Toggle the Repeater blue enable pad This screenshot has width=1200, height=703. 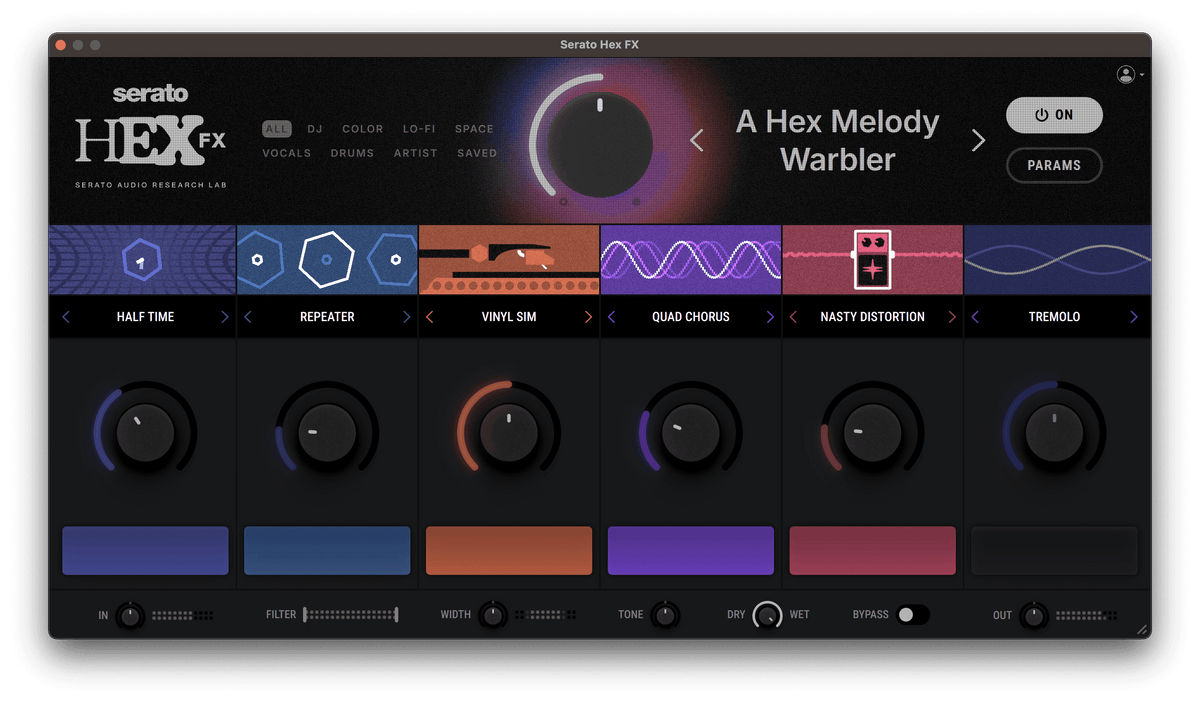(x=327, y=551)
